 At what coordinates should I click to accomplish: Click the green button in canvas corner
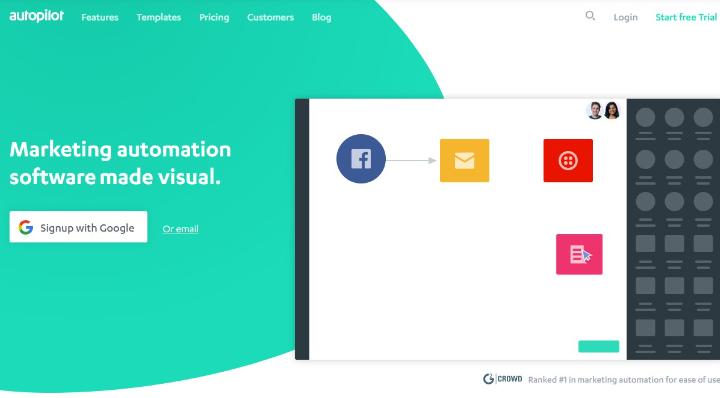(x=598, y=346)
